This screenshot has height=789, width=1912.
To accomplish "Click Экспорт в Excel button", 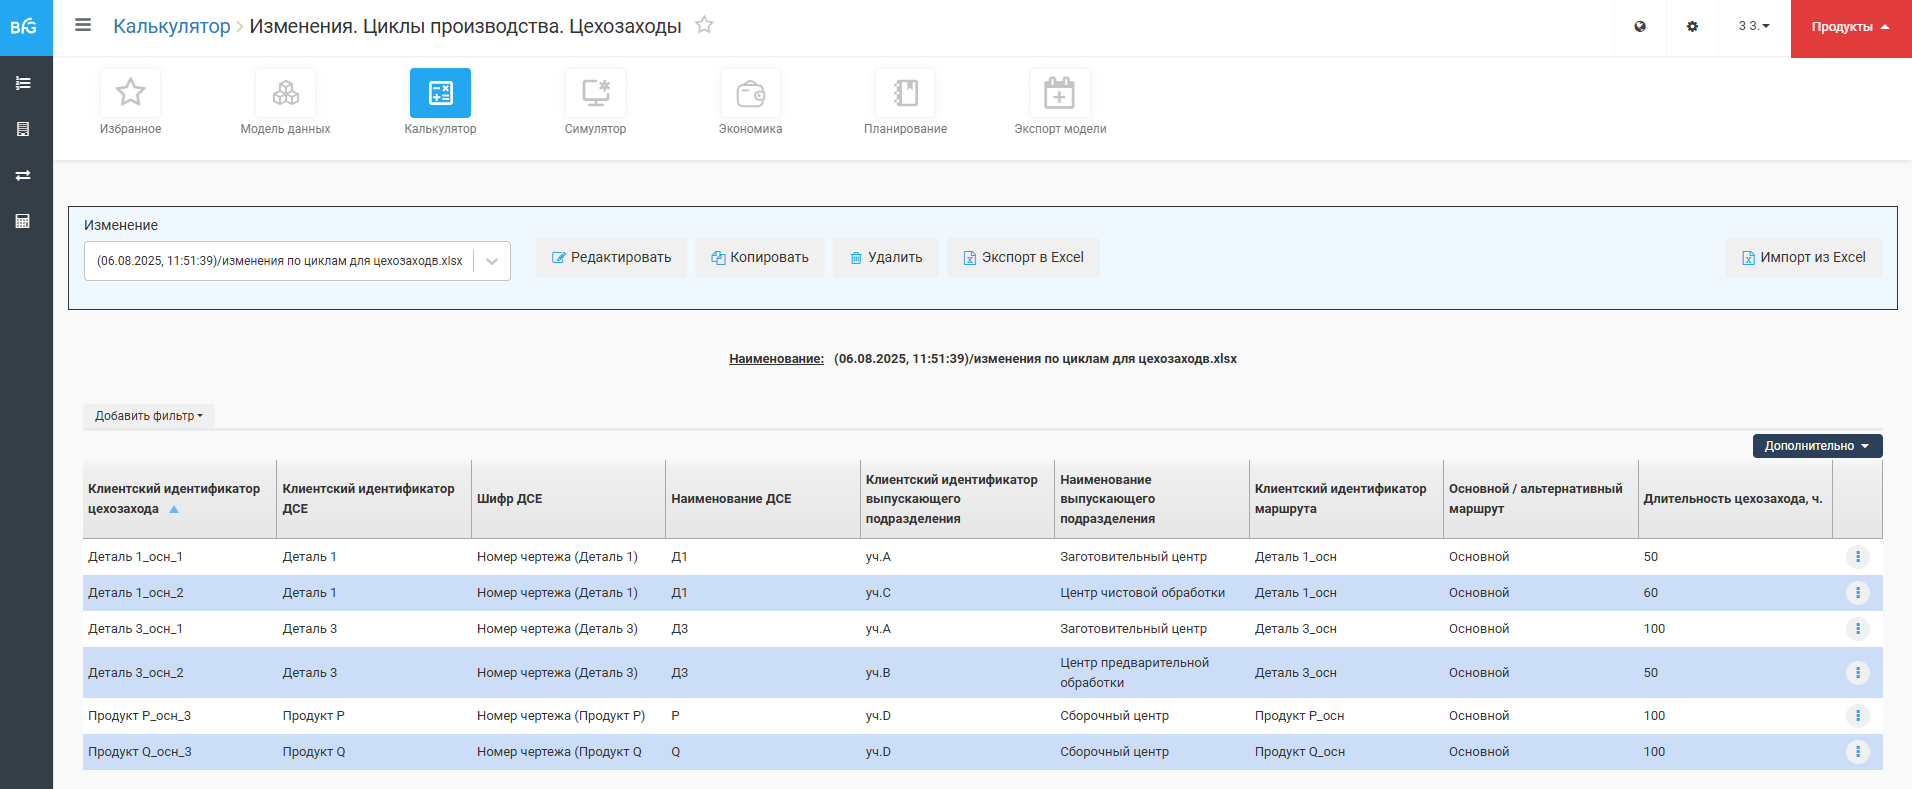I will [1023, 258].
